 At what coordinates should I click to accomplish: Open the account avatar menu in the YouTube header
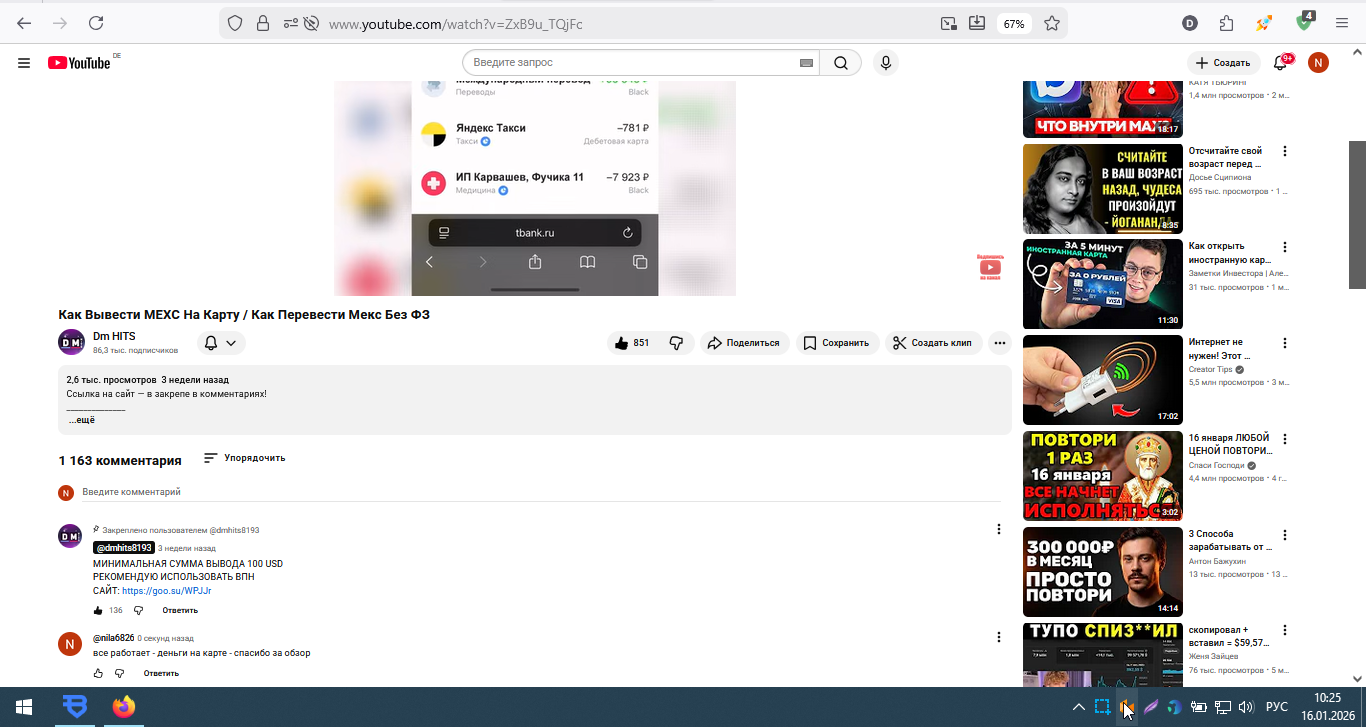click(1319, 63)
